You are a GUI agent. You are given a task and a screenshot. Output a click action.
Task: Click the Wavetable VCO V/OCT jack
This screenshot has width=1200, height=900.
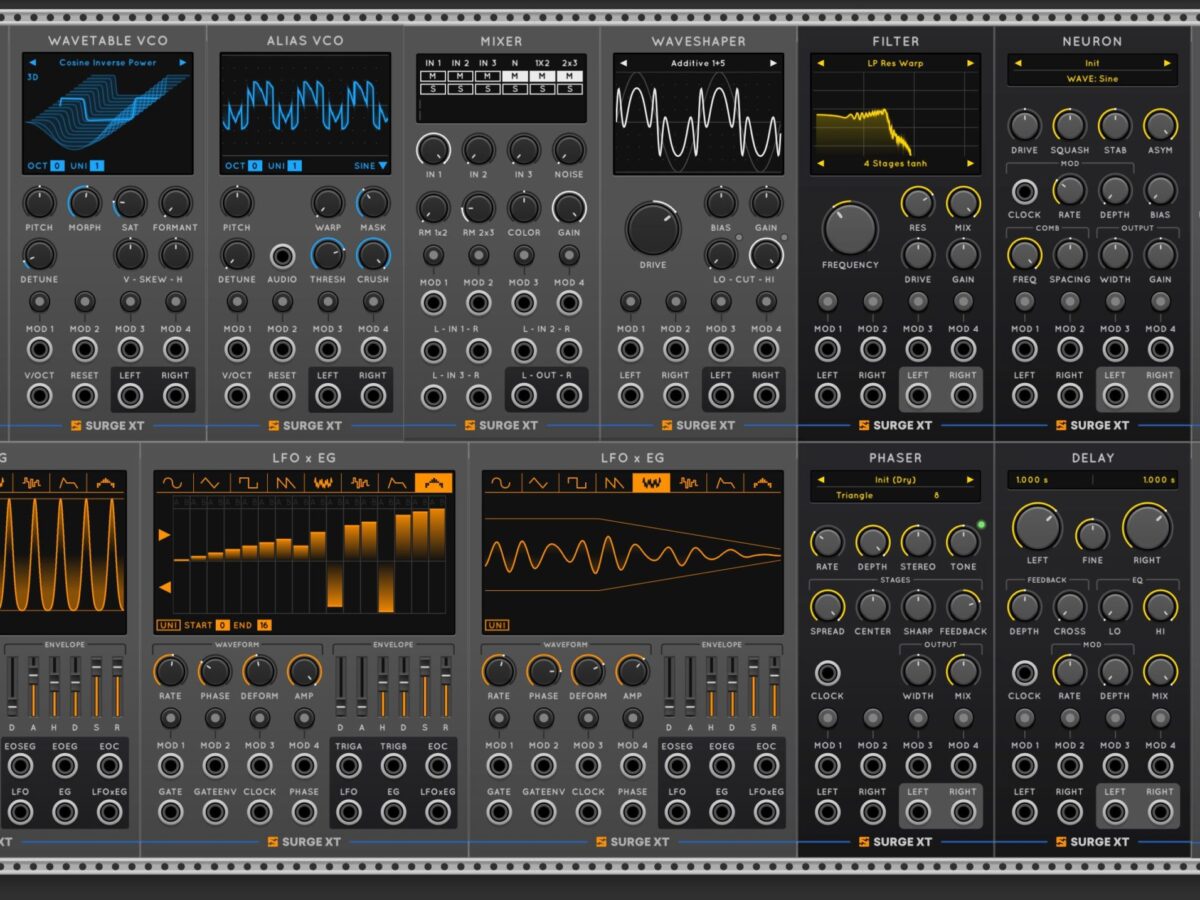coord(39,396)
